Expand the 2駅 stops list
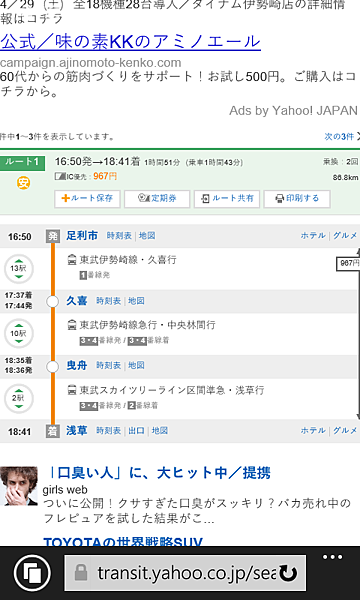Viewport: 360px width, 600px height. tap(19, 398)
